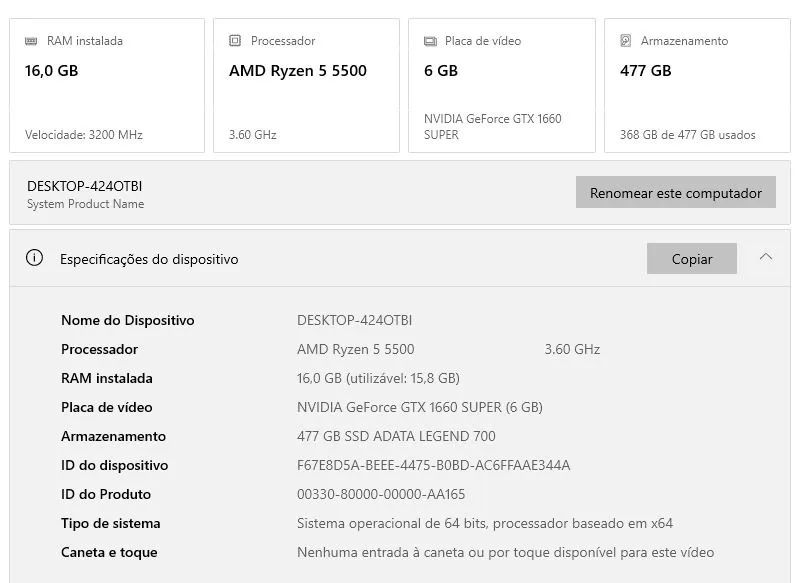Viewport: 805px width, 583px height.
Task: Select the Nome do Dispositivo label
Action: (x=128, y=320)
